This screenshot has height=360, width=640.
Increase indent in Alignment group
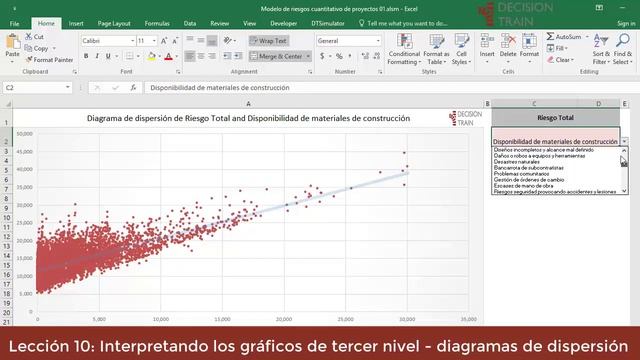pyautogui.click(x=238, y=56)
